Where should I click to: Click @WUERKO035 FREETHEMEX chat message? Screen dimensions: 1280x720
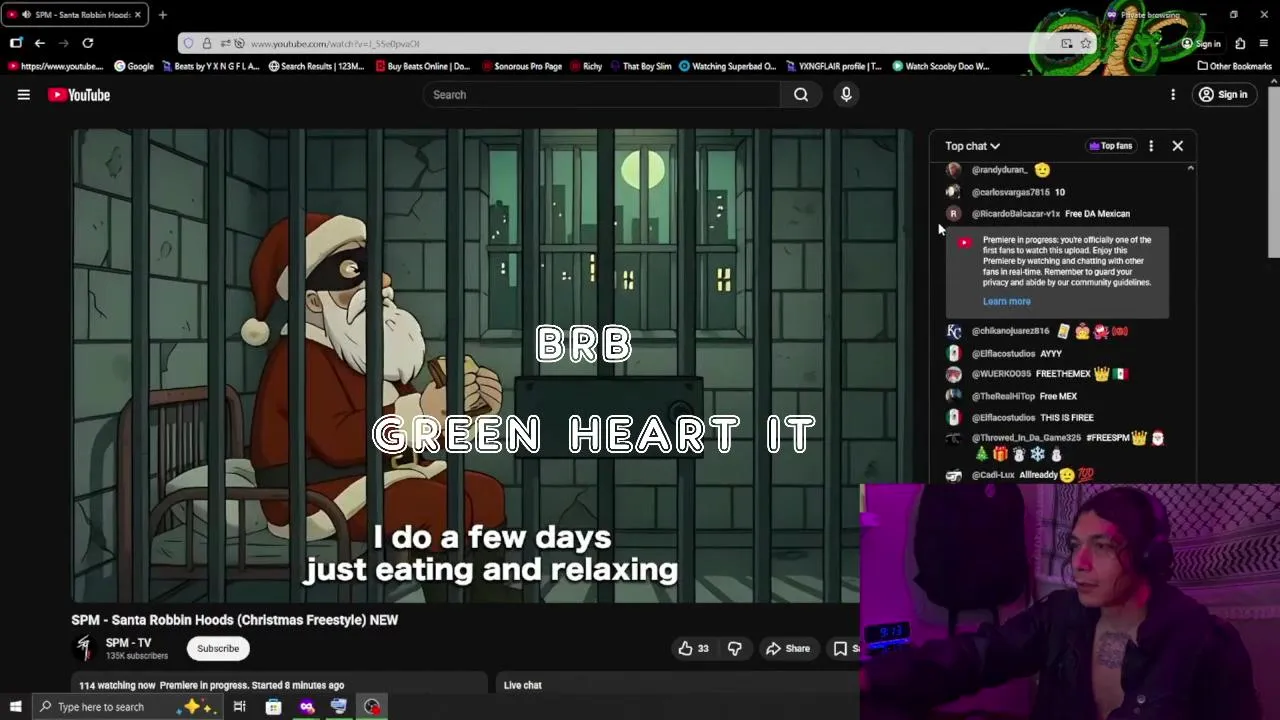(1038, 374)
